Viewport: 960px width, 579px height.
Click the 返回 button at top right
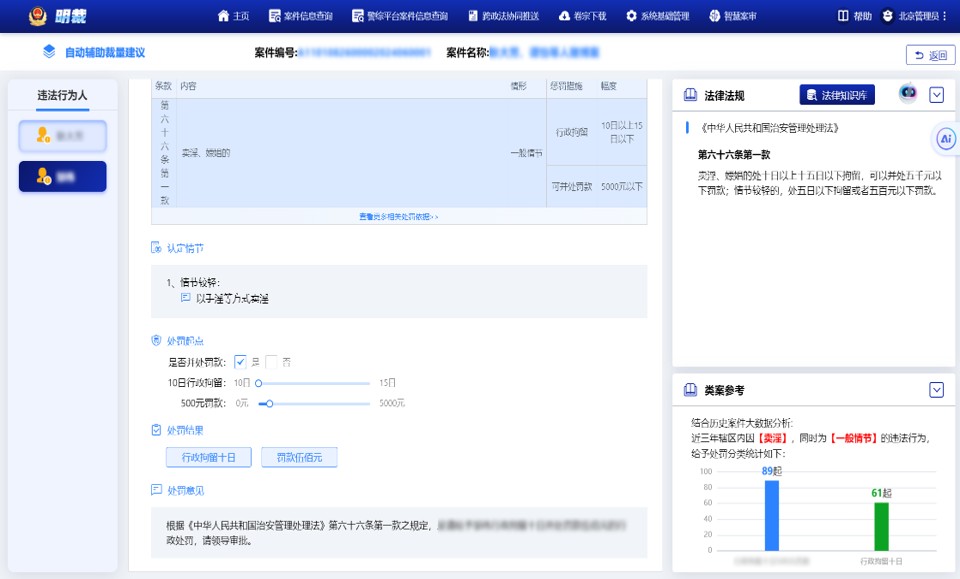tap(932, 55)
